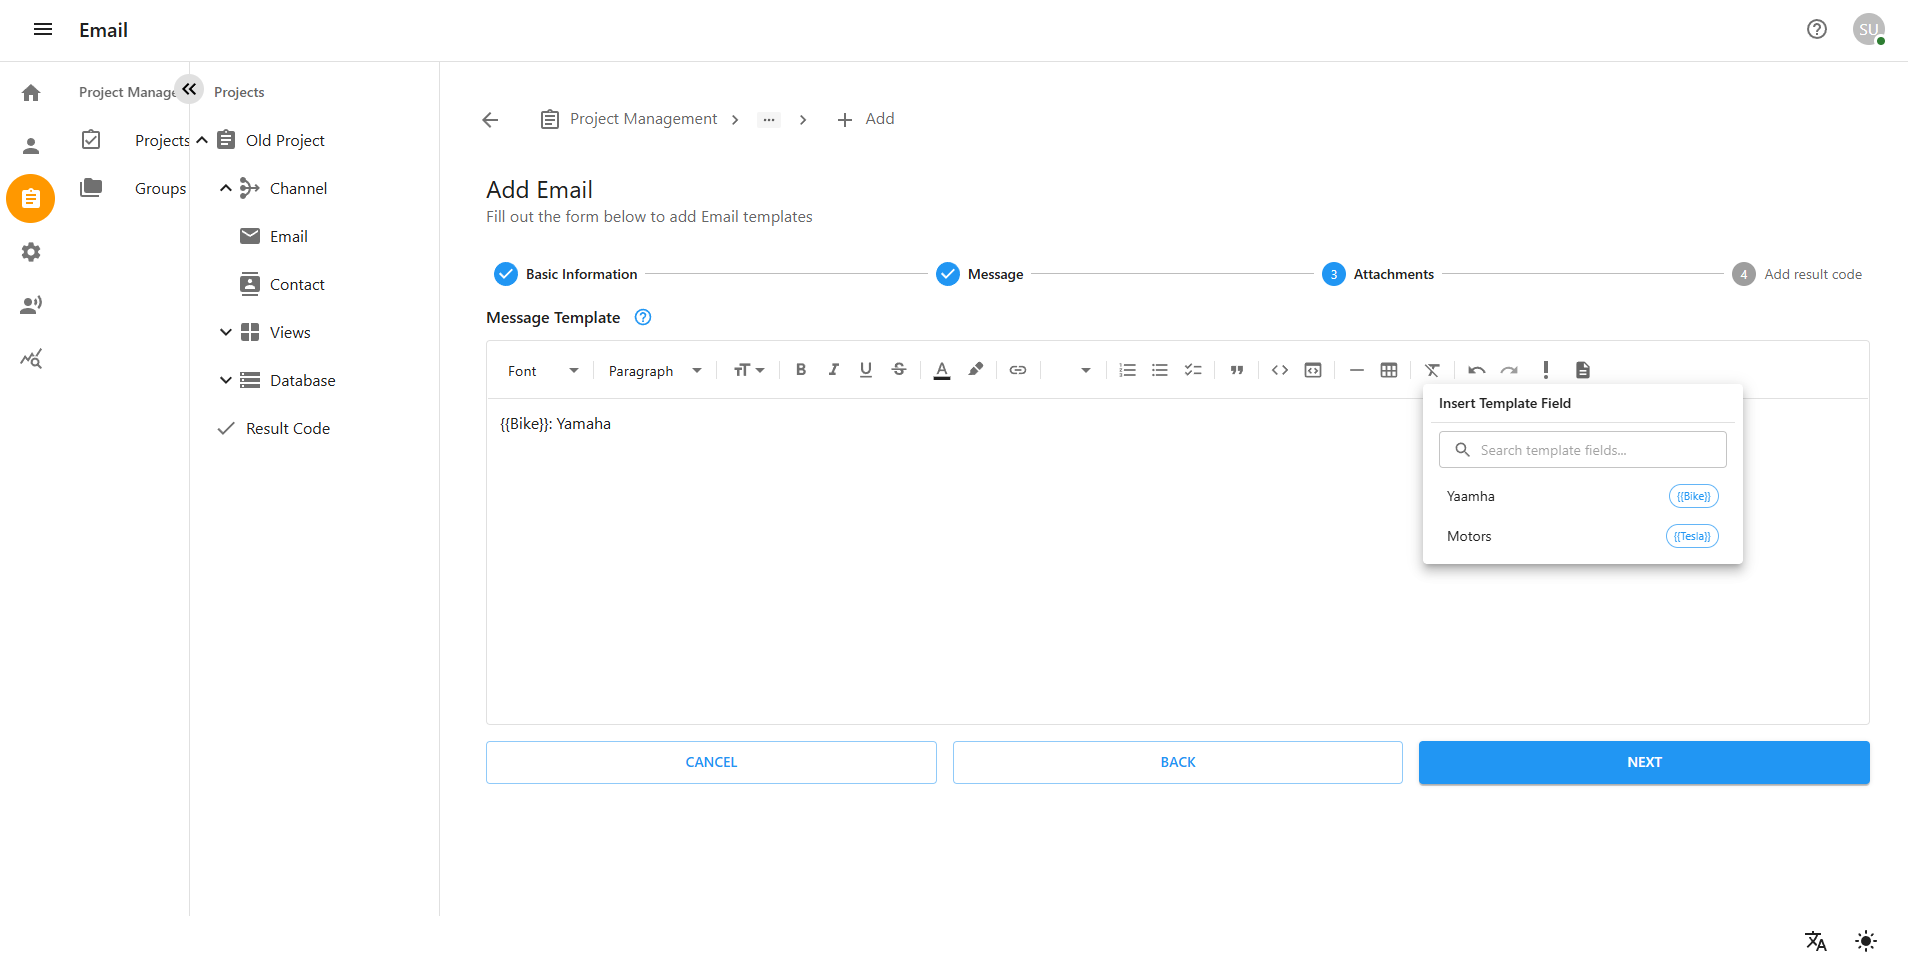Open the hamburger menu
1908x962 pixels.
(43, 30)
